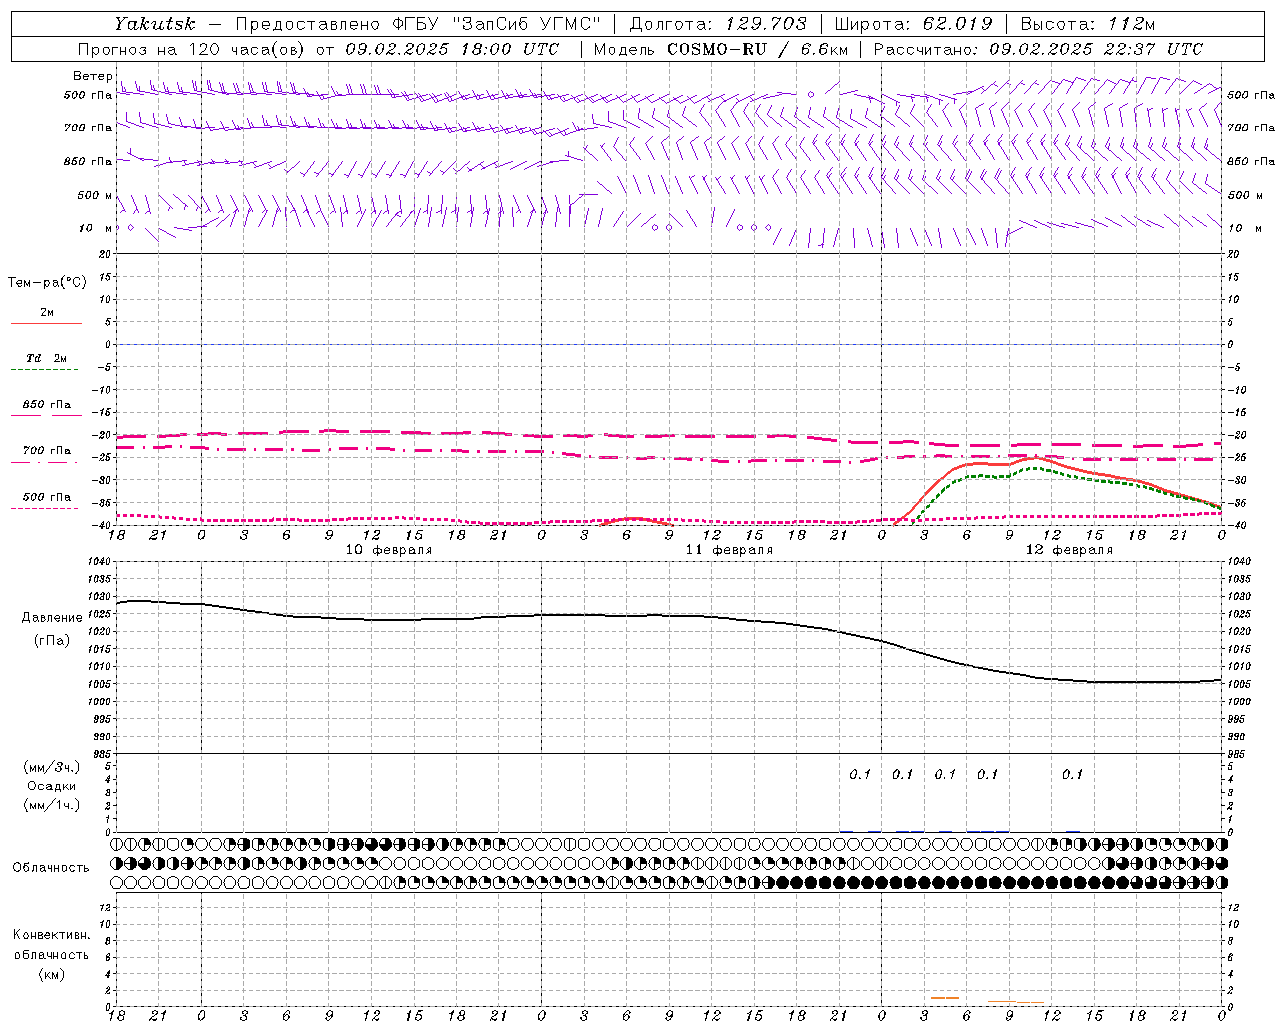Click the Прогноз на 120 часа(ов) text
This screenshot has height=1024, width=1280.
(193, 49)
